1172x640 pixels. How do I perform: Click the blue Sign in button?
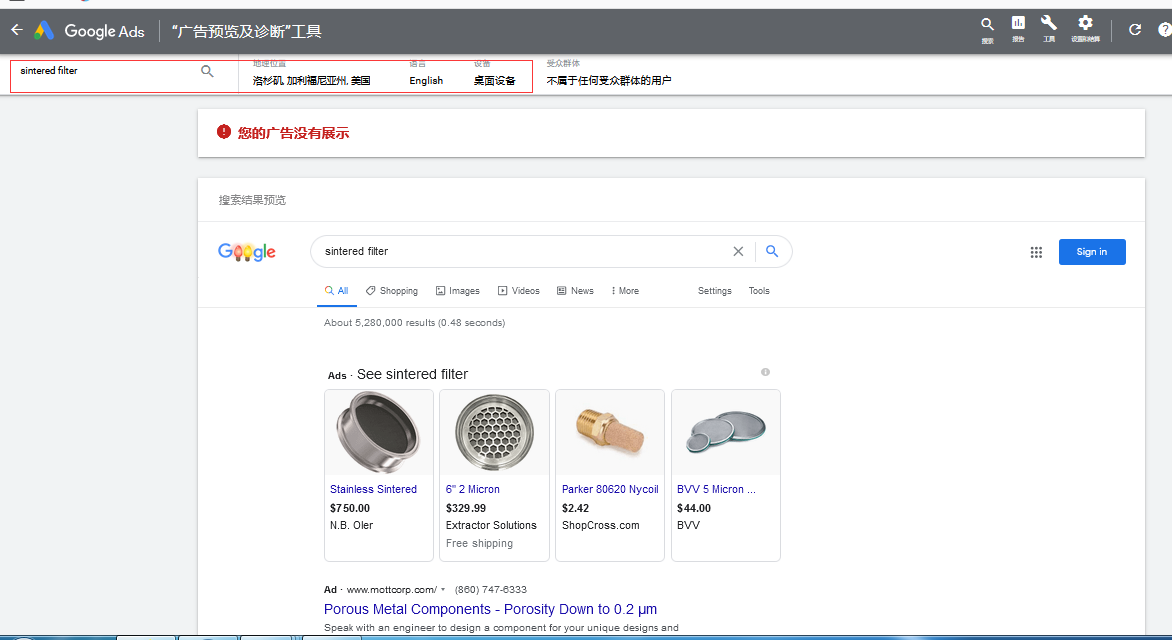coord(1091,252)
